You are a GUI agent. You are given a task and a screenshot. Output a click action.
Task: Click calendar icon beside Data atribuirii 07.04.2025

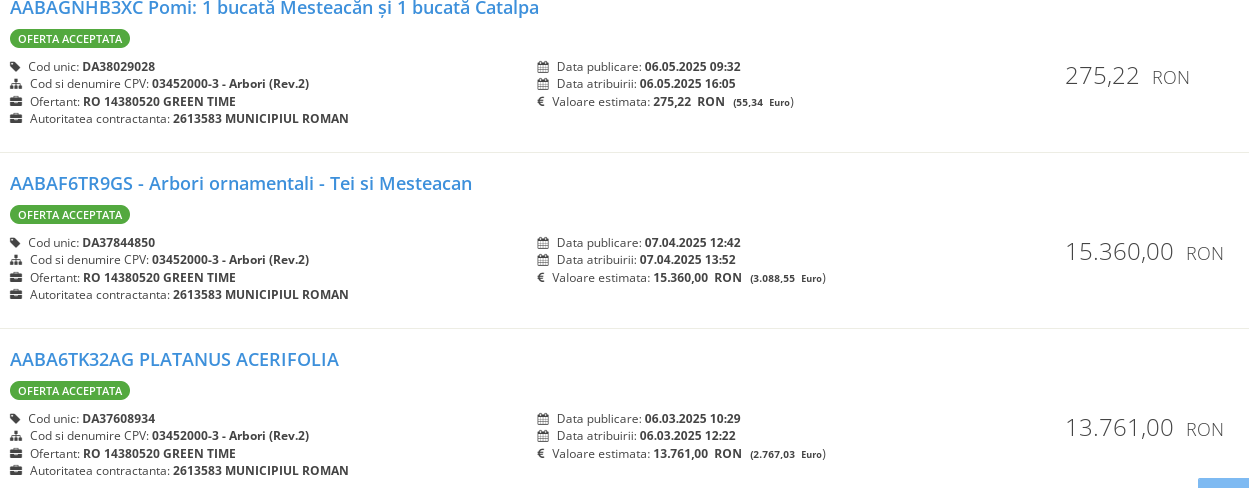(x=543, y=260)
